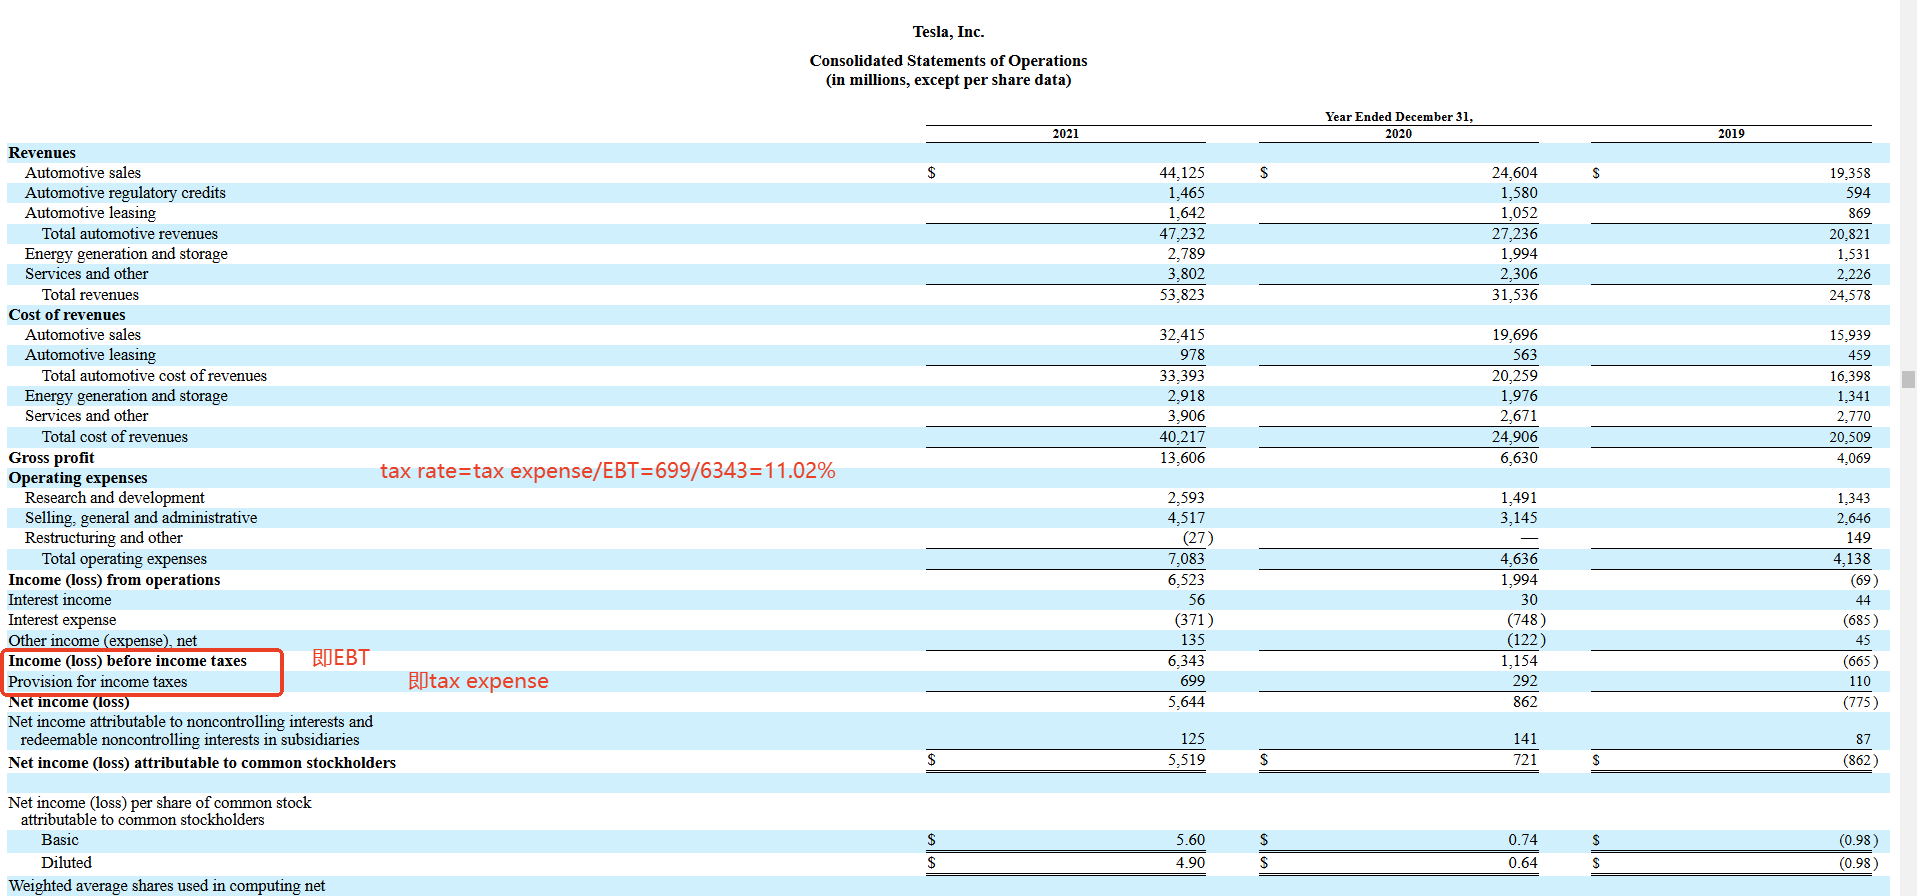The width and height of the screenshot is (1917, 896).
Task: Click the 'Gross profit' row label
Action: 51,458
